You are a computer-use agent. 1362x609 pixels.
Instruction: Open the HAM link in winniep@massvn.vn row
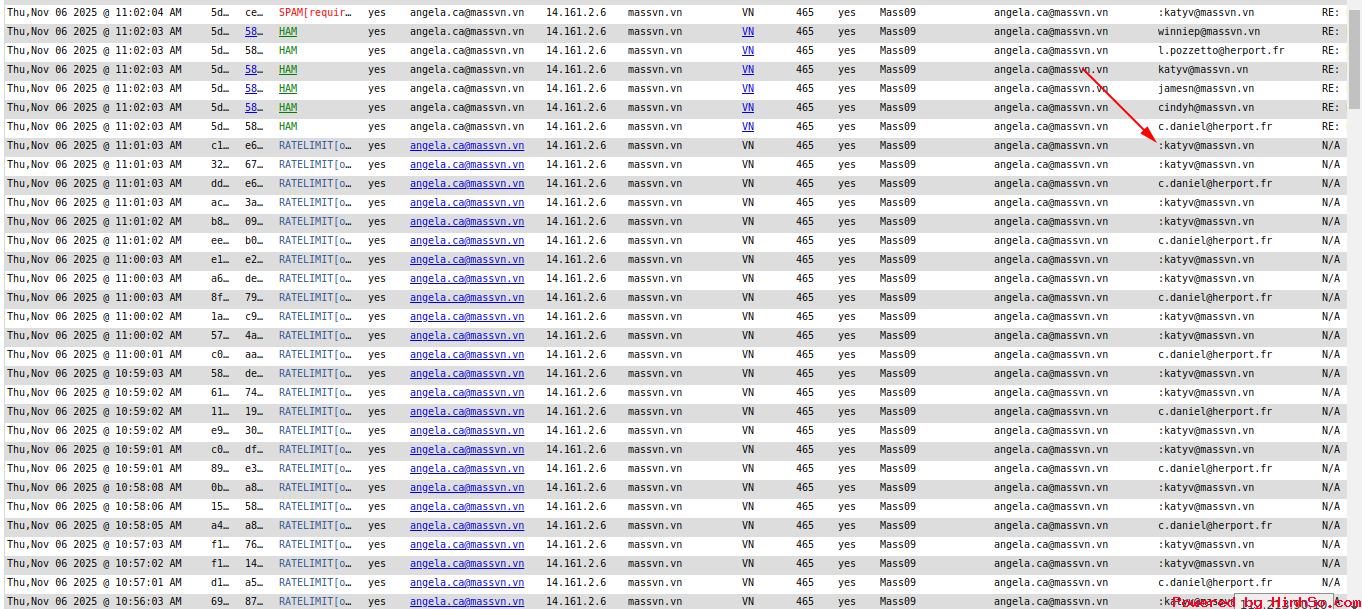click(288, 32)
